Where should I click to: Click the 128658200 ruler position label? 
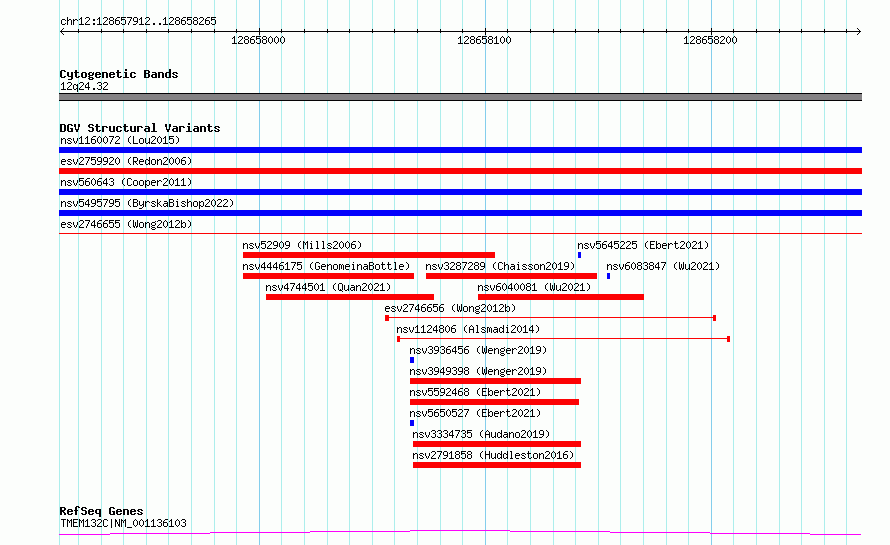710,40
